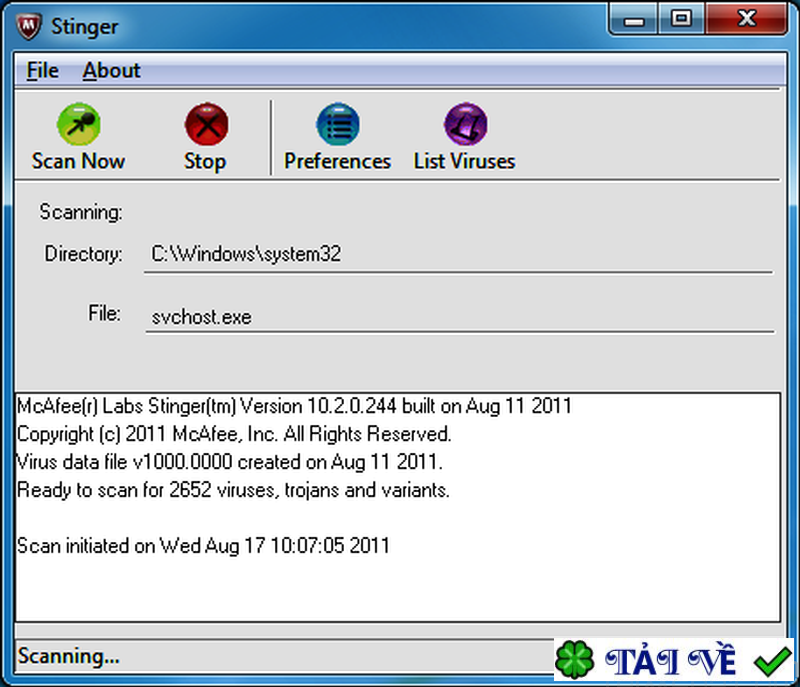Viewport: 800px width, 687px height.
Task: Click the Scan Now button label
Action: pos(78,160)
